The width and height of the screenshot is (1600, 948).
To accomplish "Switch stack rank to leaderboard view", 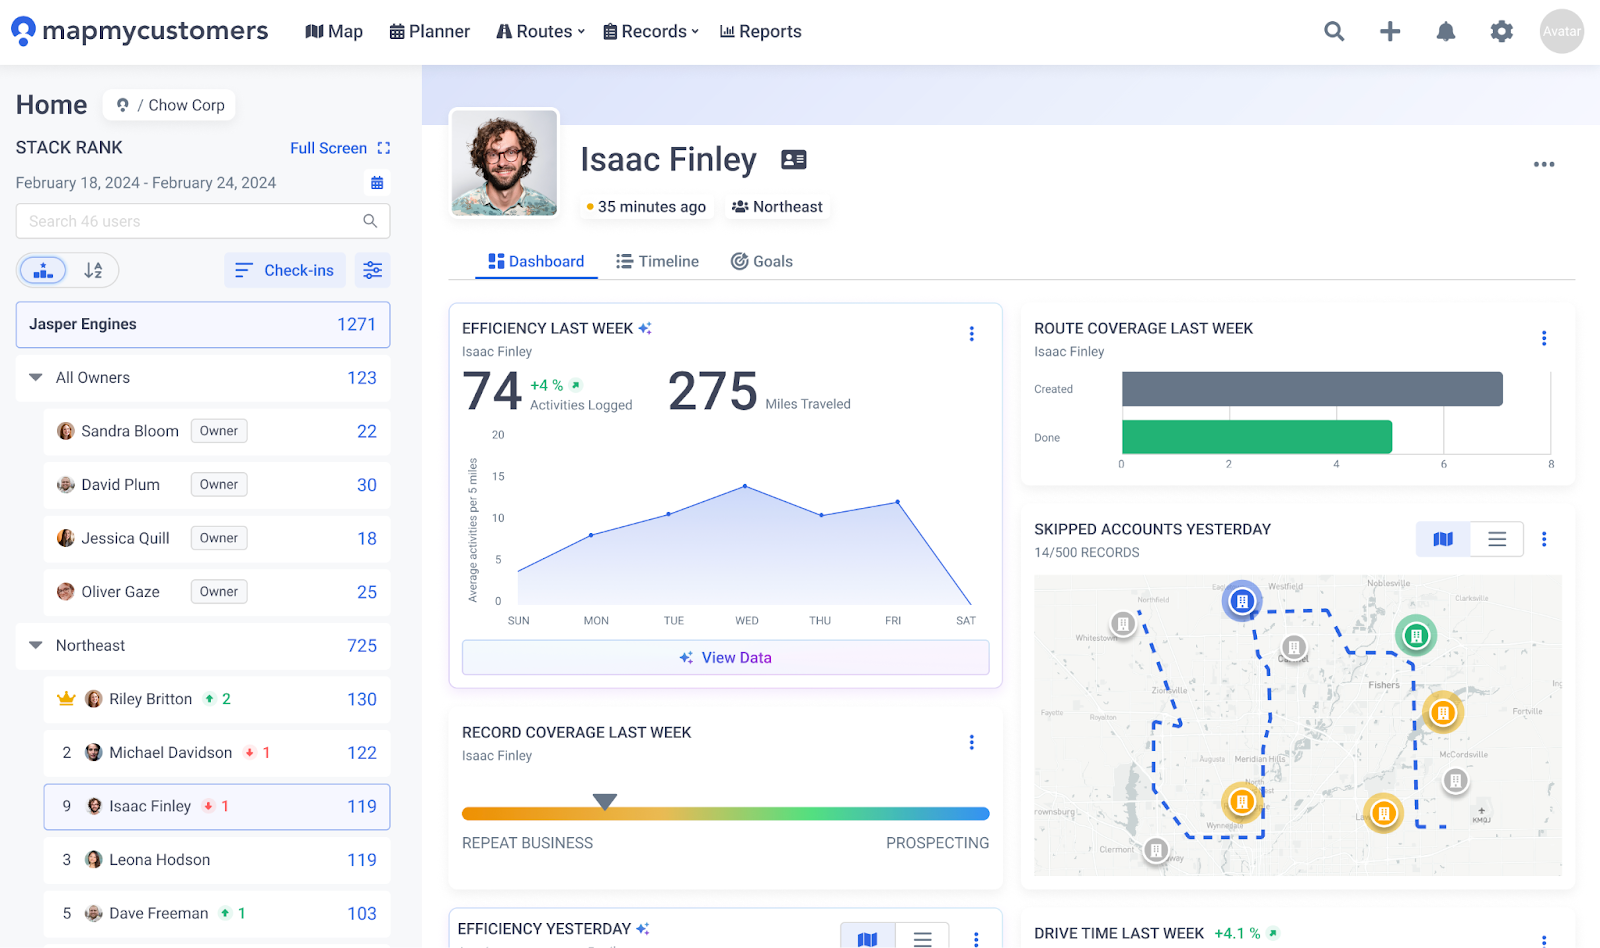I will [43, 270].
